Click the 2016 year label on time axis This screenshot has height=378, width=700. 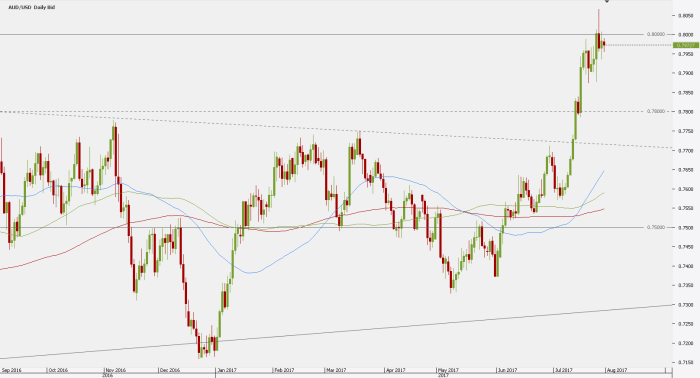tap(107, 376)
